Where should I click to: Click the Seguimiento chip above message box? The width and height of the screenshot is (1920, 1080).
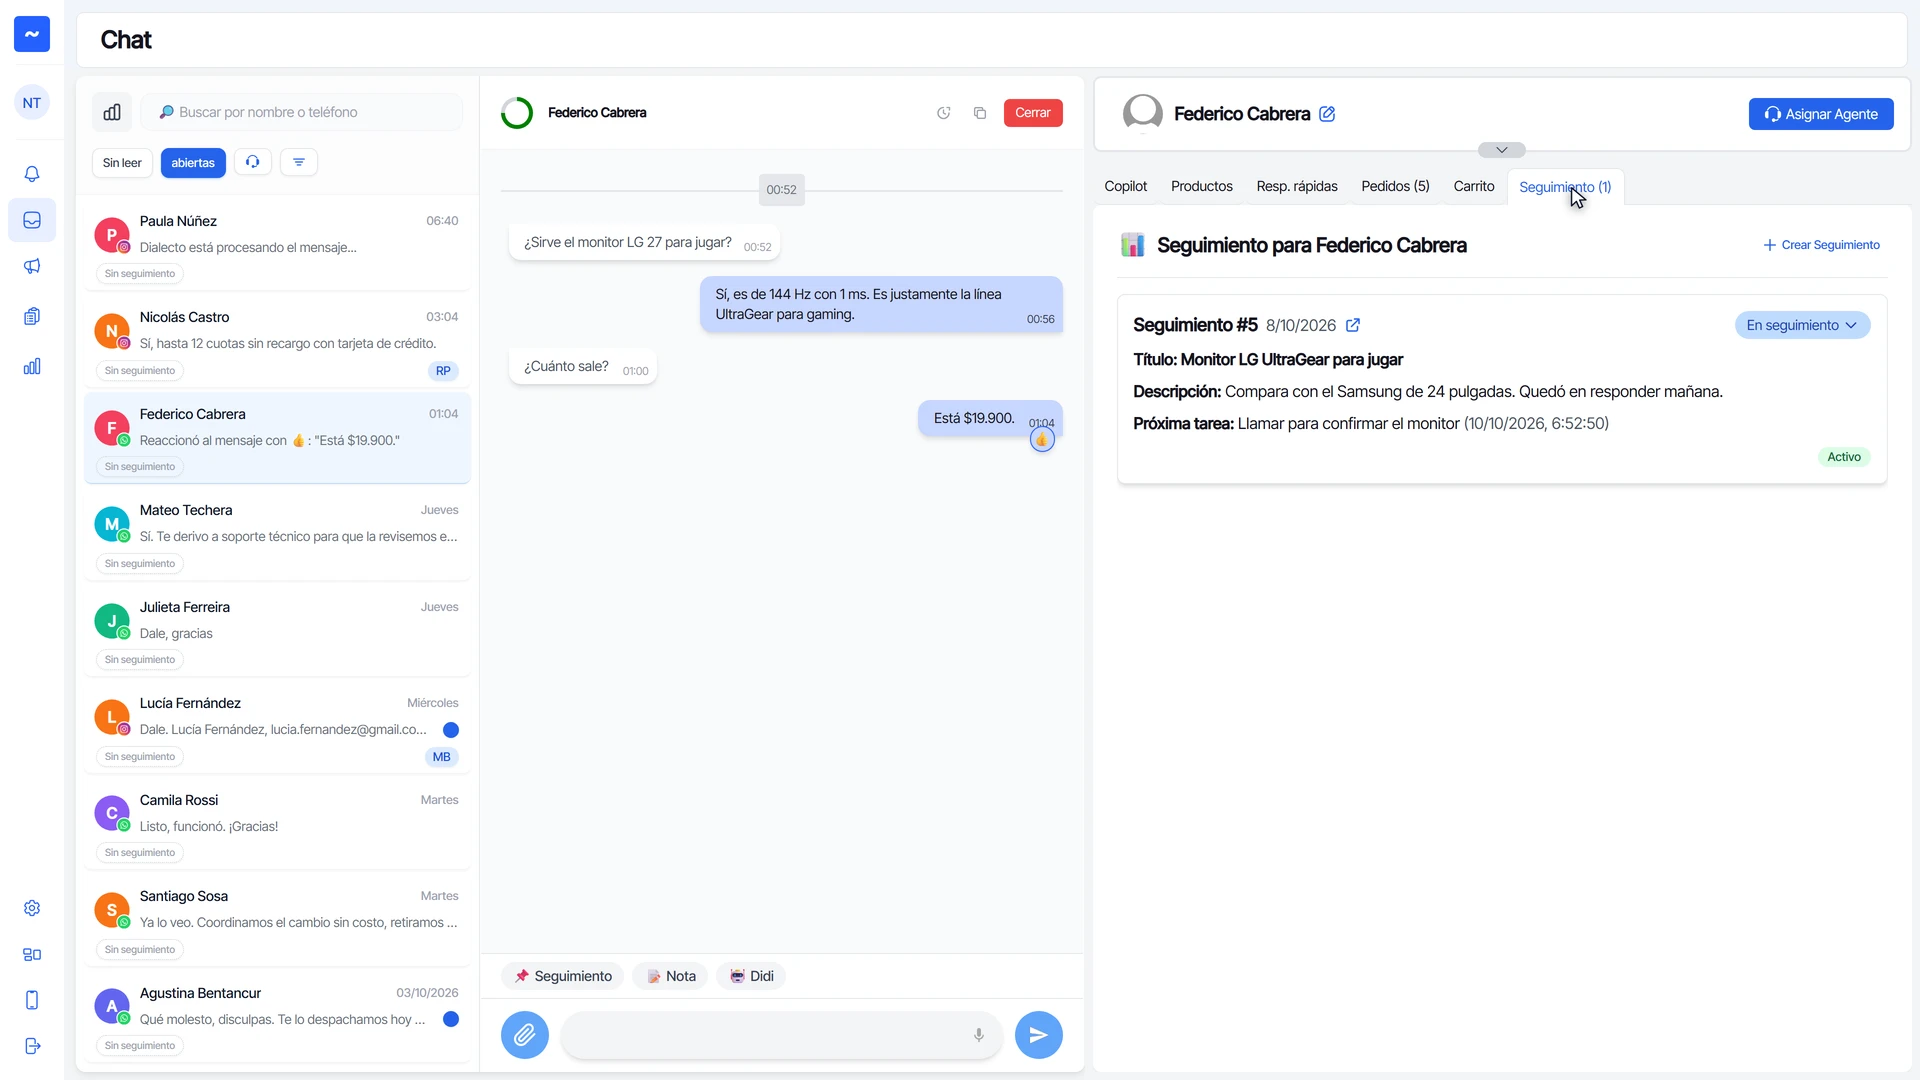(x=563, y=976)
